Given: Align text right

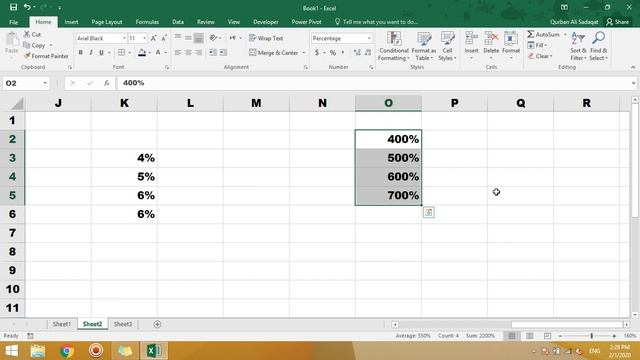Looking at the screenshot, I should (198, 52).
